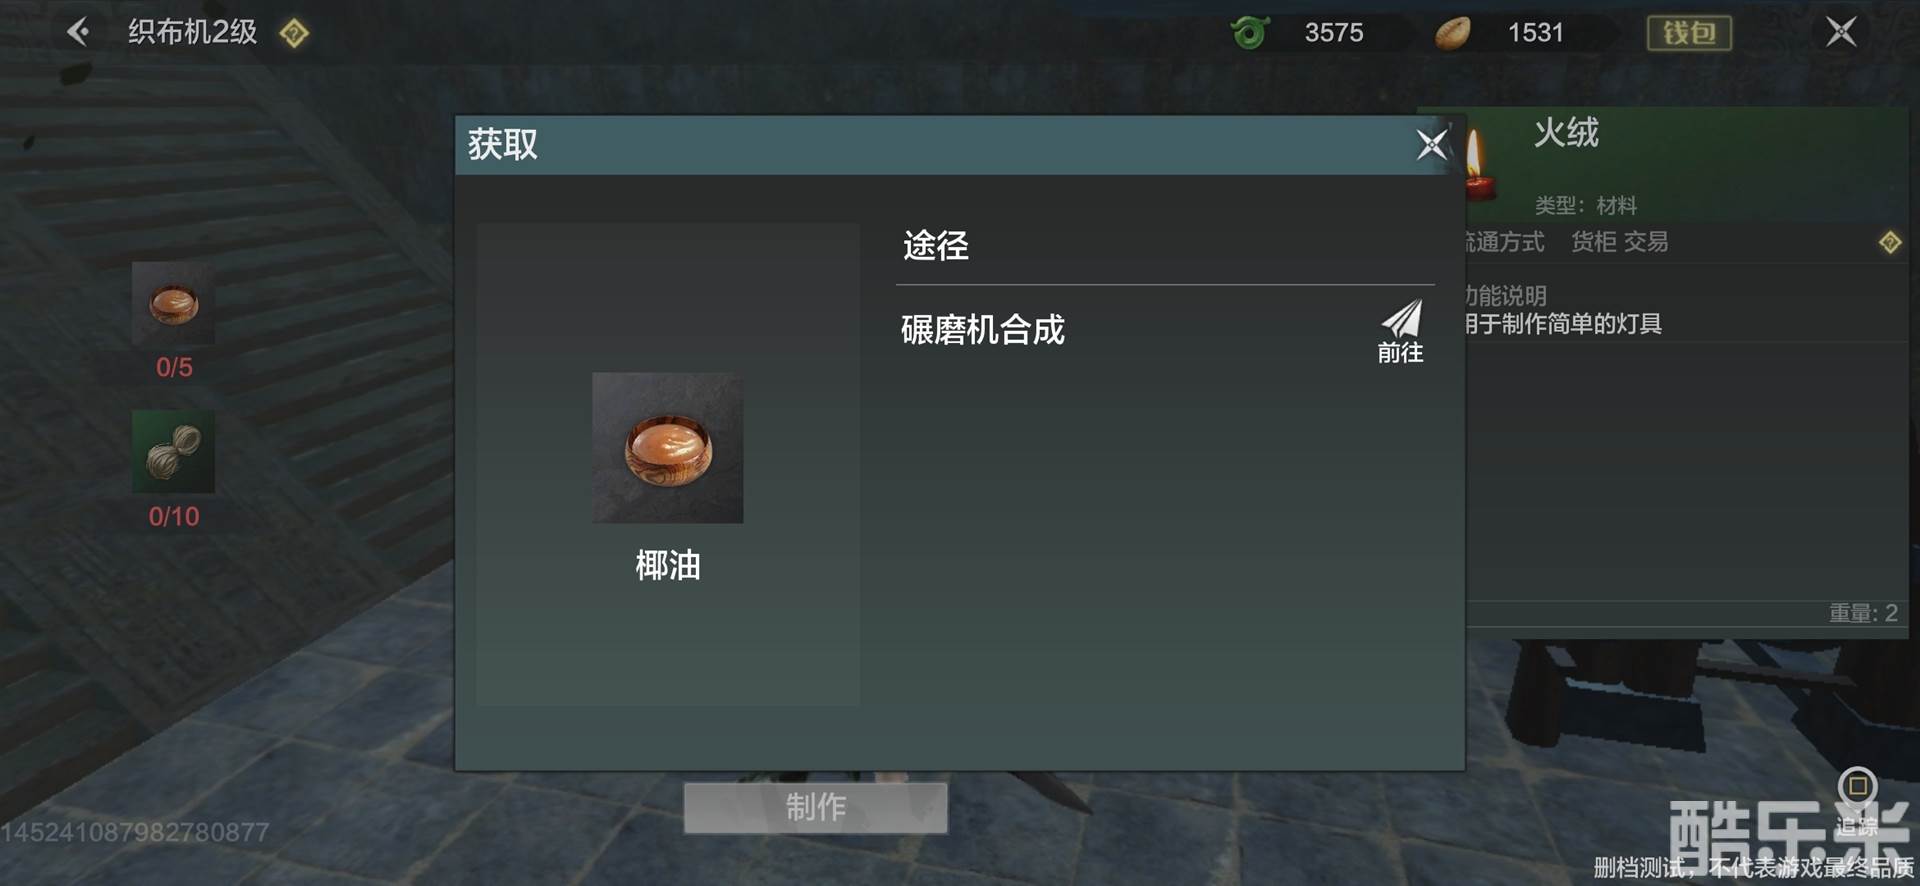Tap the 1531 seed currency amount
Image resolution: width=1920 pixels, height=886 pixels.
[x=1535, y=33]
